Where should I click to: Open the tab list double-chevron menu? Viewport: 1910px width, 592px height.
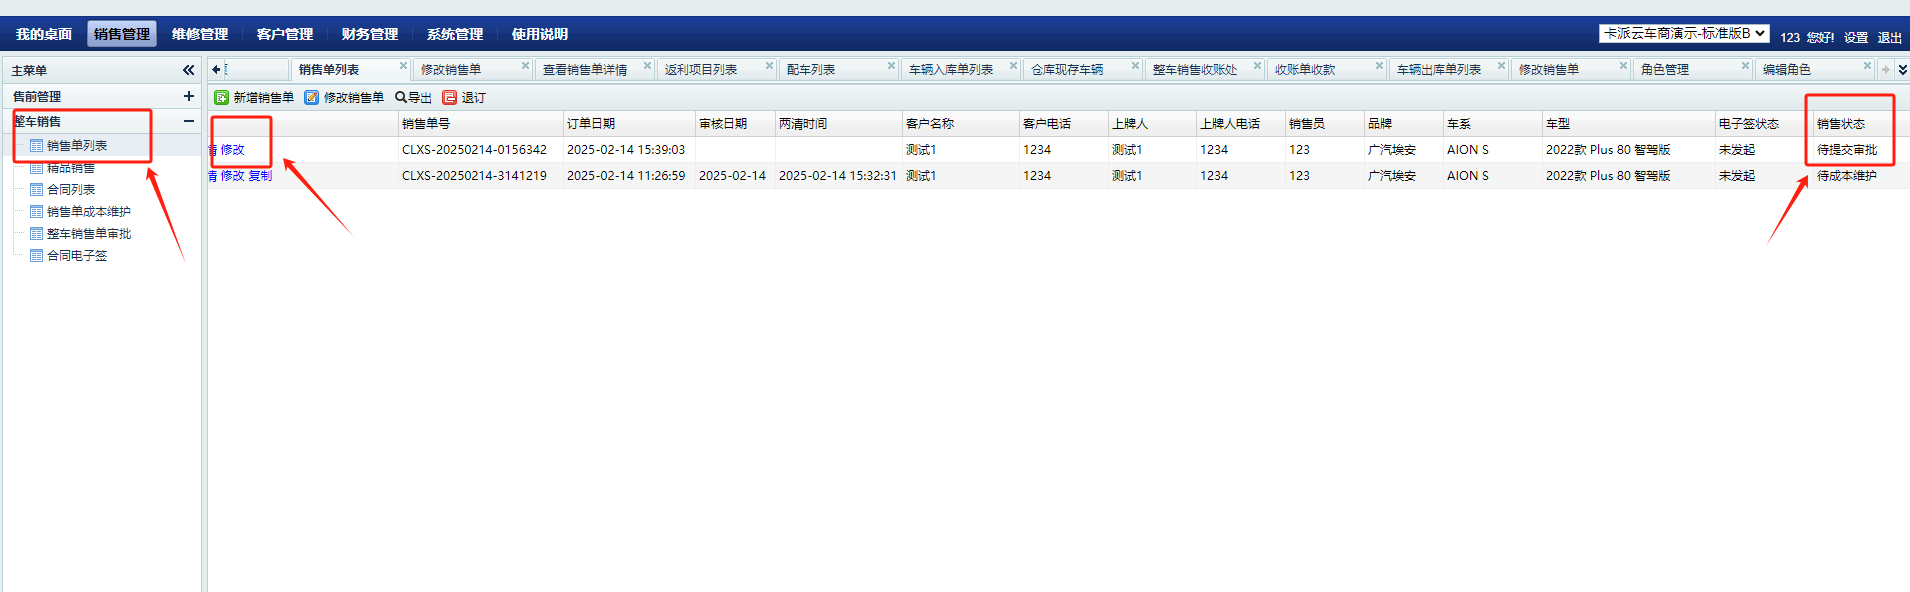click(x=1902, y=70)
